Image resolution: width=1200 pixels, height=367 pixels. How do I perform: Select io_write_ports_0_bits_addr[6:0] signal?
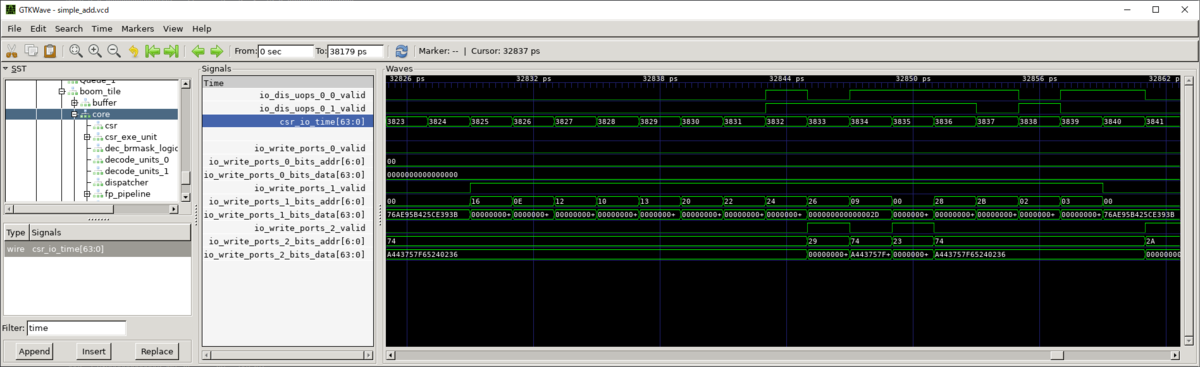pyautogui.click(x=287, y=161)
